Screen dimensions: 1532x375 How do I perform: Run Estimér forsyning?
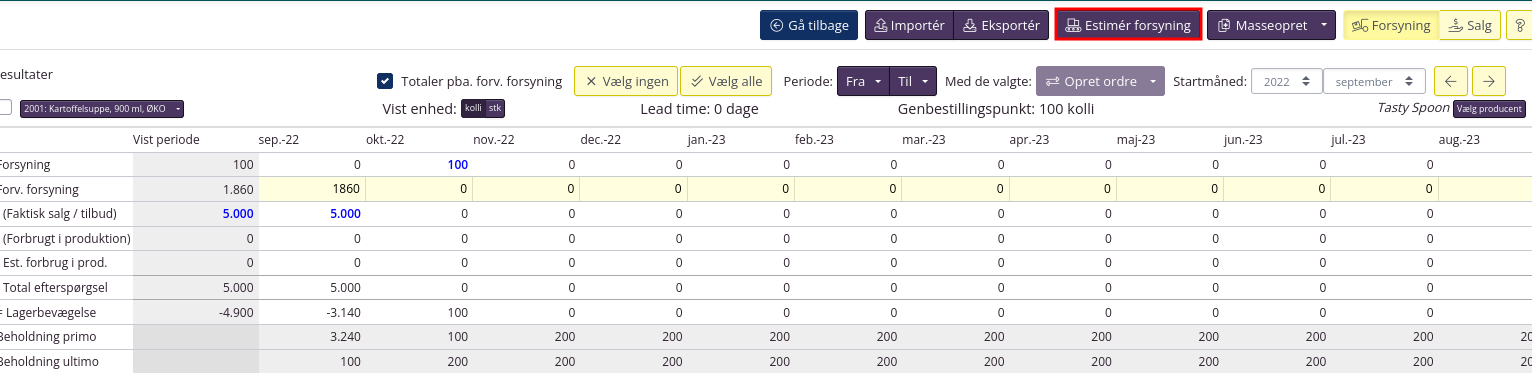coord(1128,25)
